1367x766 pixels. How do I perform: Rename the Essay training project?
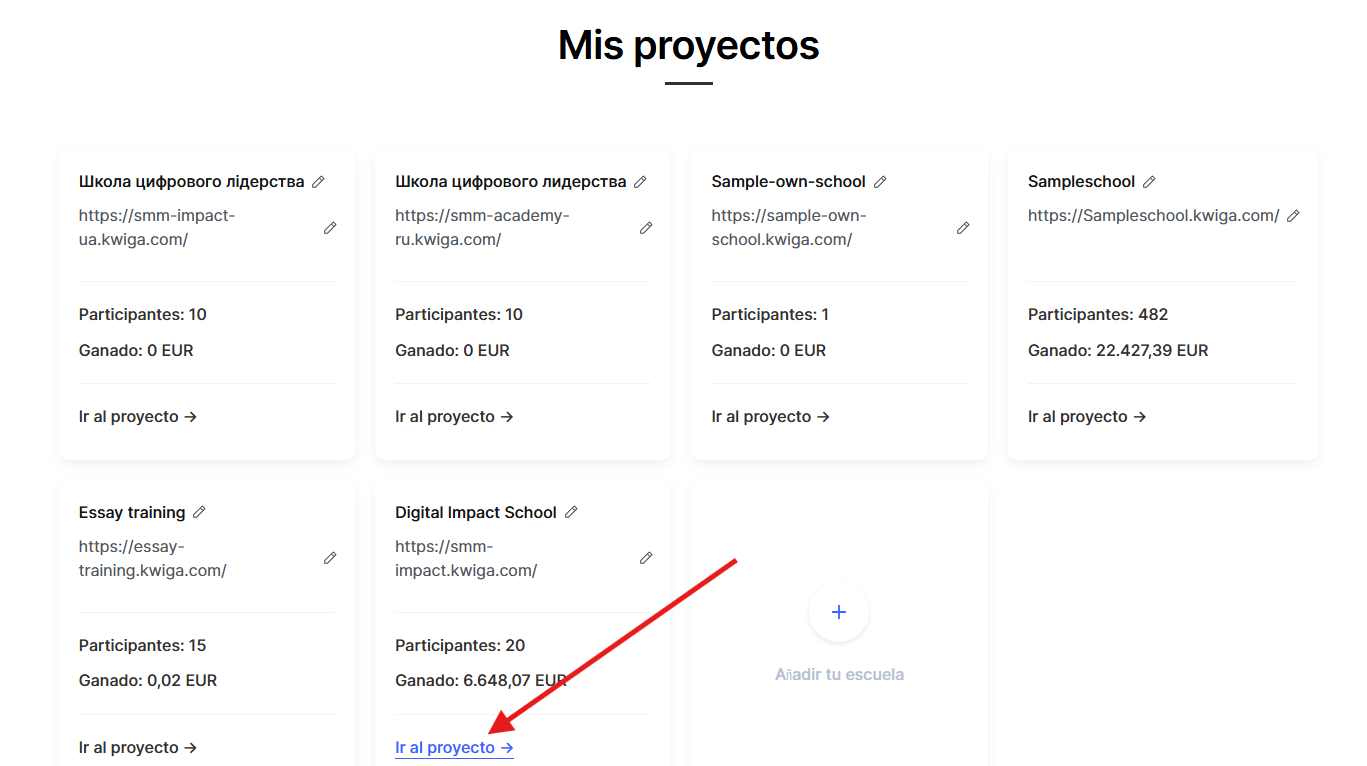coord(199,512)
